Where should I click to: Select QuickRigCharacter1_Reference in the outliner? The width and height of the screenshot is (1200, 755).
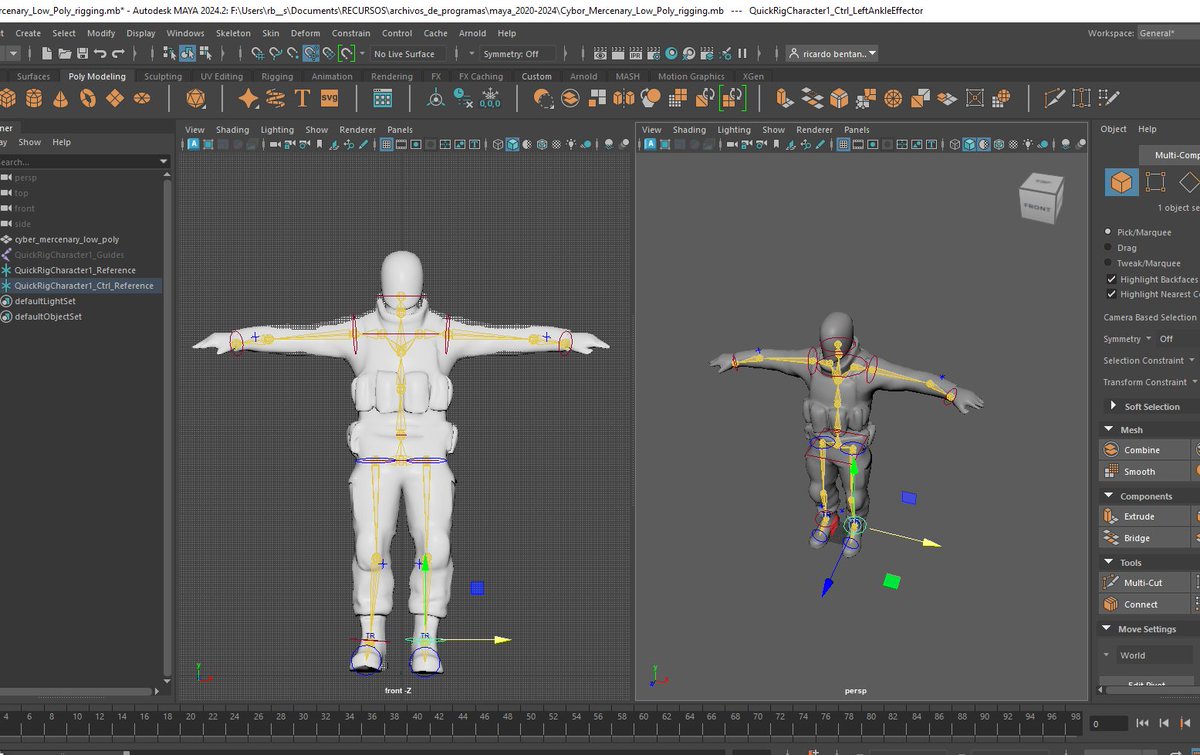coord(75,270)
